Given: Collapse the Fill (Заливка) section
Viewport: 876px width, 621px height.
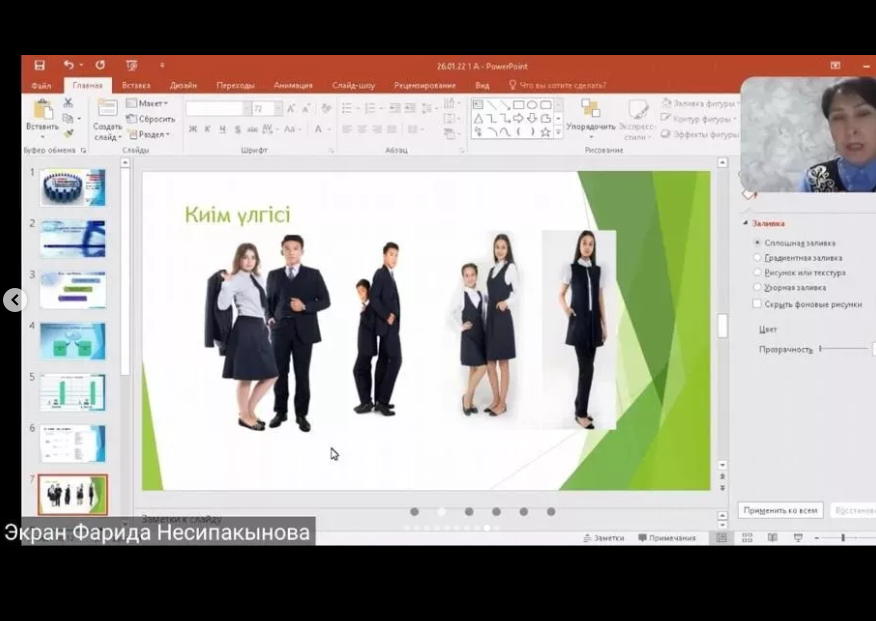Looking at the screenshot, I should (x=746, y=224).
